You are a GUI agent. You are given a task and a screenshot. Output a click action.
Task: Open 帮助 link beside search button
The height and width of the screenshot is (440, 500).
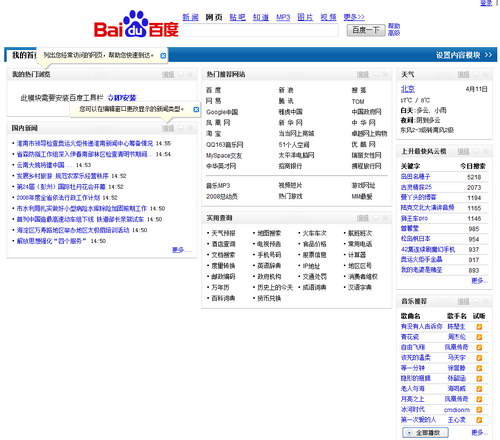click(x=394, y=26)
